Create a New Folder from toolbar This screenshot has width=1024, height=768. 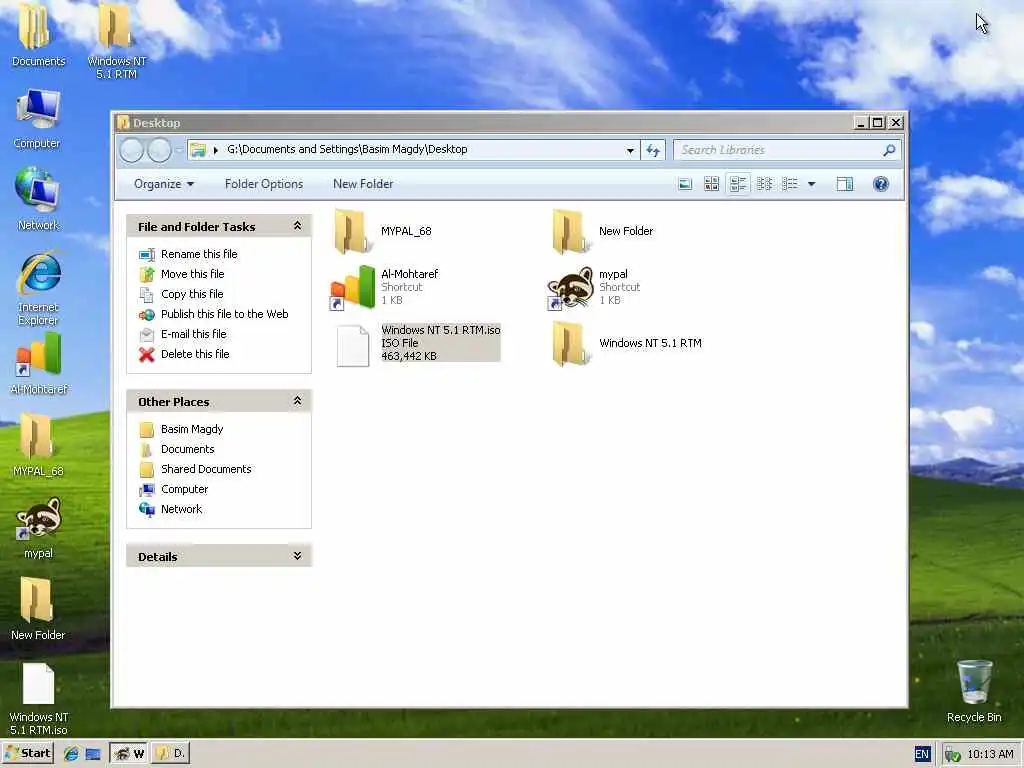pos(363,184)
